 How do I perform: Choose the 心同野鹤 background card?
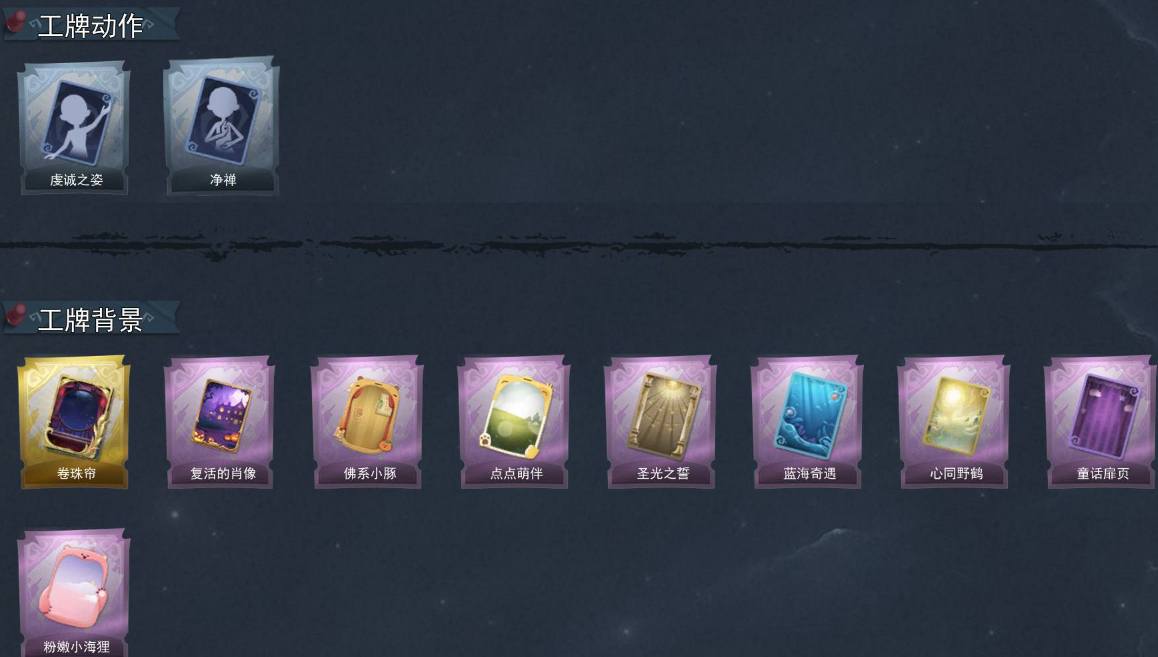pos(954,422)
